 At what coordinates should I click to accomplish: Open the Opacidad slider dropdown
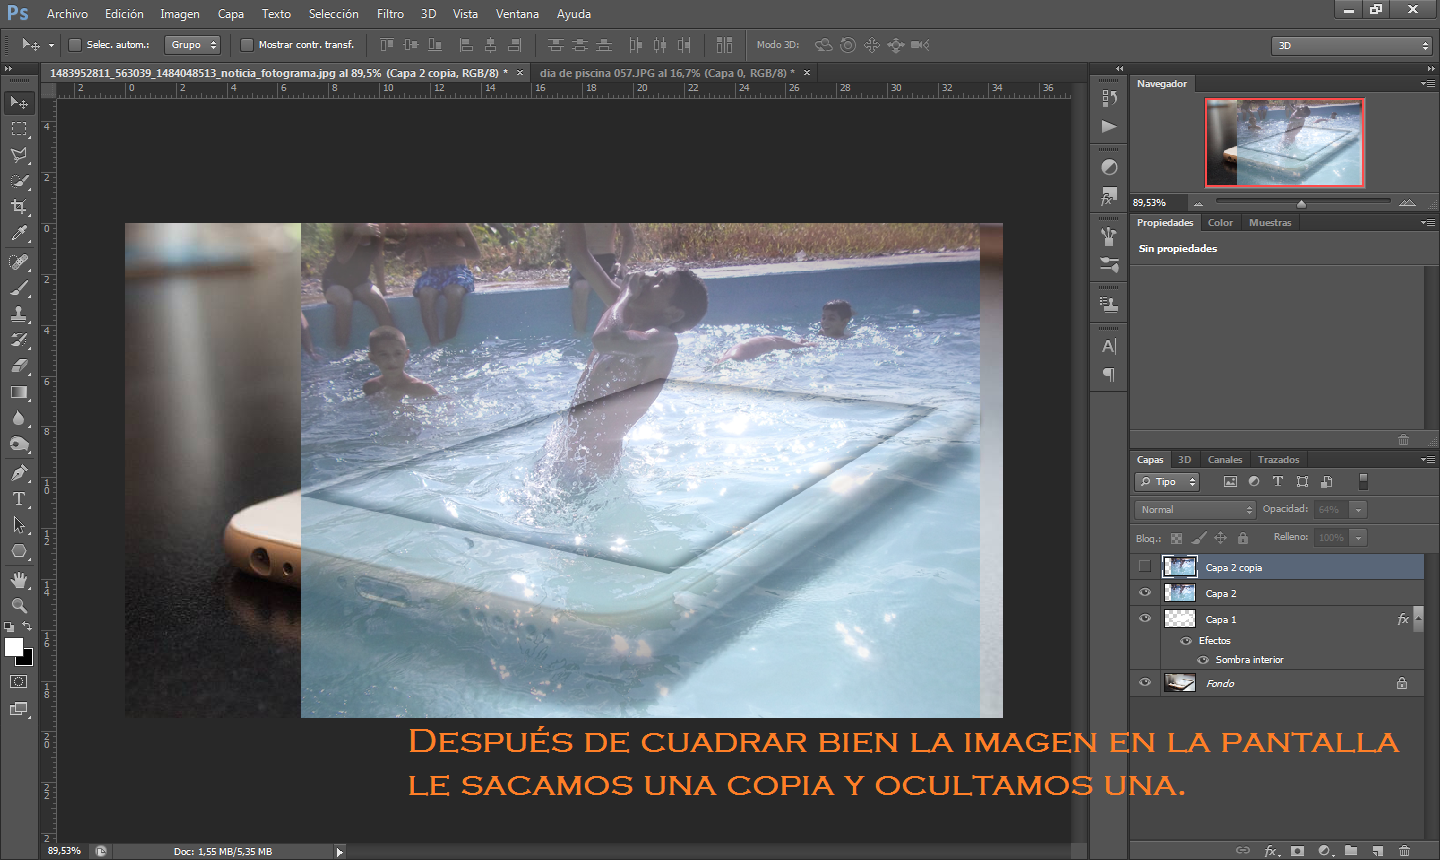[1358, 510]
